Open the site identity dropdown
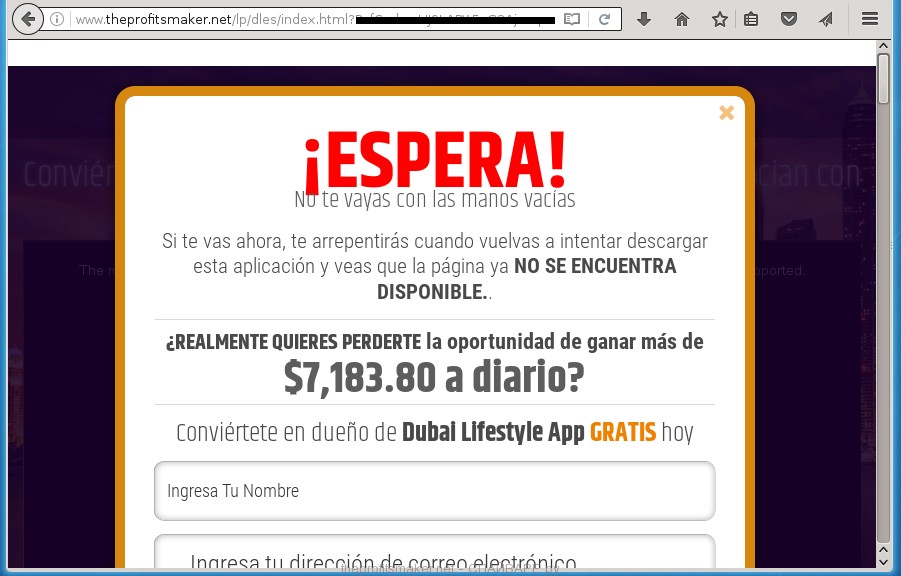 pyautogui.click(x=58, y=18)
